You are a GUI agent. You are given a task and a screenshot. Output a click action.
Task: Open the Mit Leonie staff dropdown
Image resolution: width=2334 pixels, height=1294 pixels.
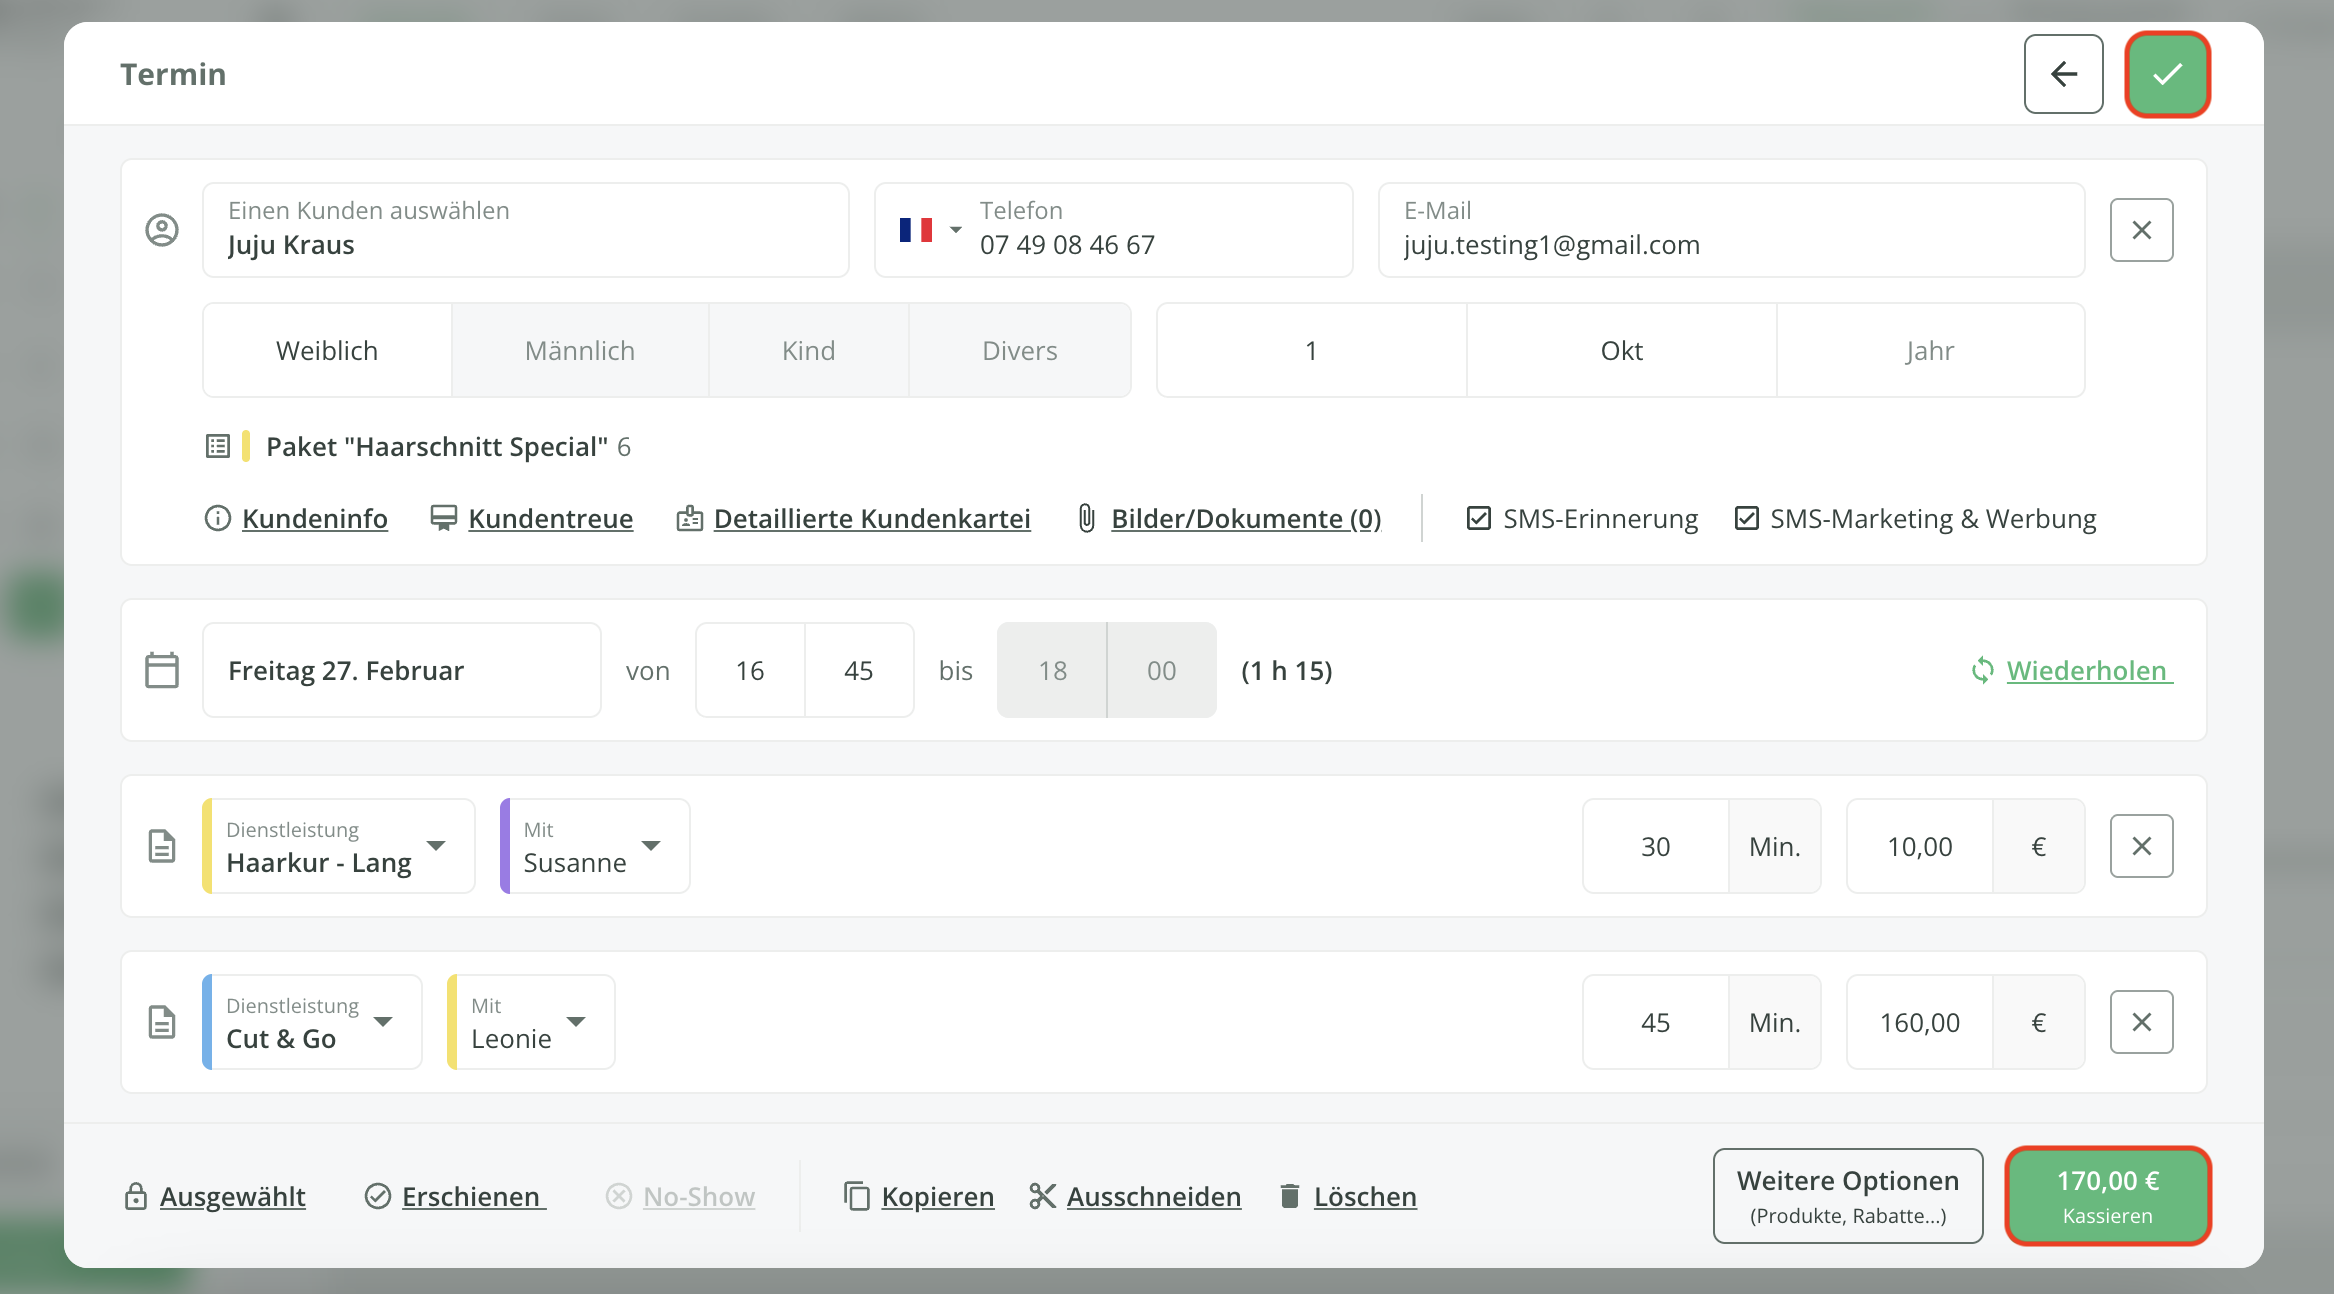coord(576,1022)
